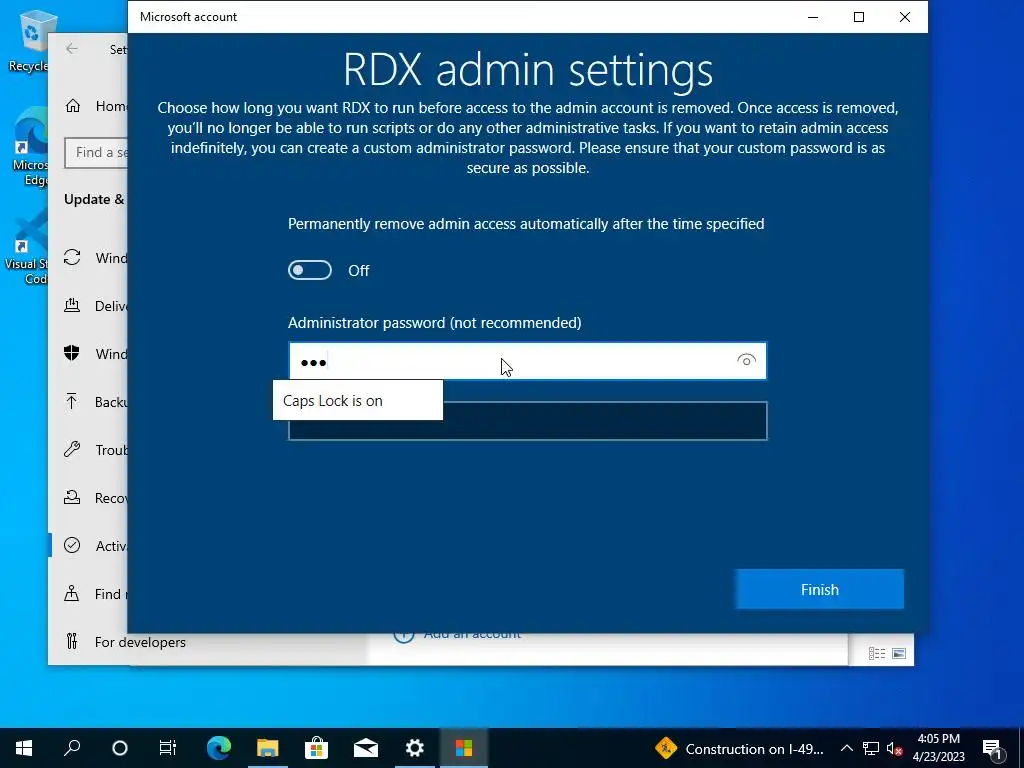1024x768 pixels.
Task: Open notification center icon
Action: coord(992,748)
